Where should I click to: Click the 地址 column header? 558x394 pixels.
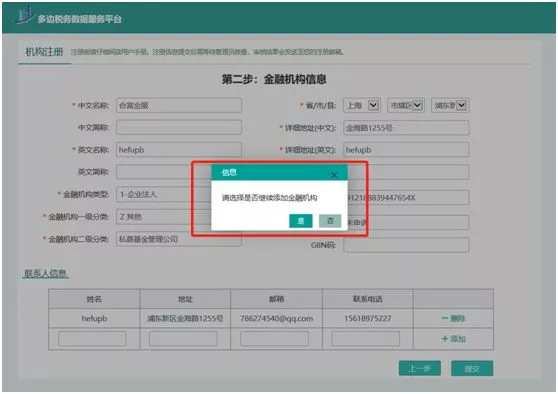[185, 299]
